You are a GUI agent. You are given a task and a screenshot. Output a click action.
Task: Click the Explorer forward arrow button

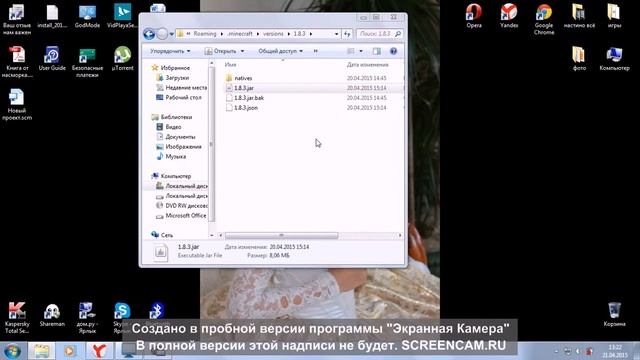[162, 34]
